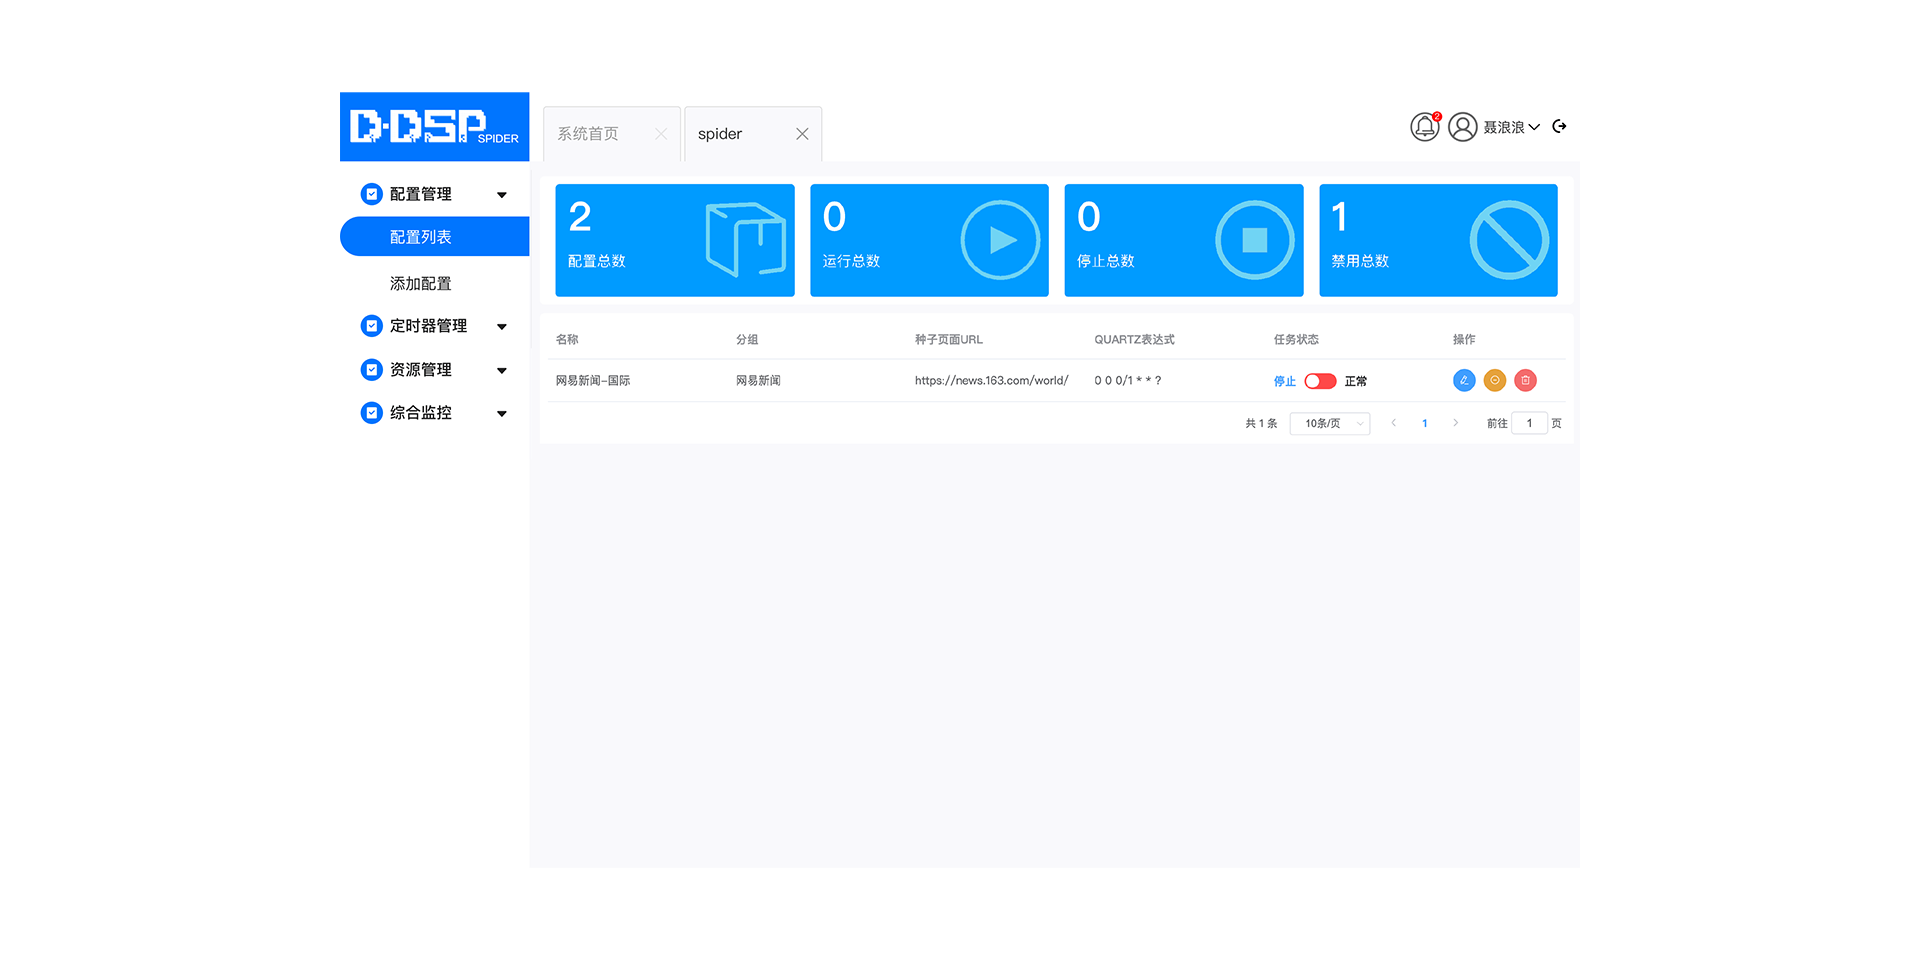This screenshot has width=1920, height=960.
Task: Switch to the 系统首页 tab
Action: pyautogui.click(x=588, y=134)
